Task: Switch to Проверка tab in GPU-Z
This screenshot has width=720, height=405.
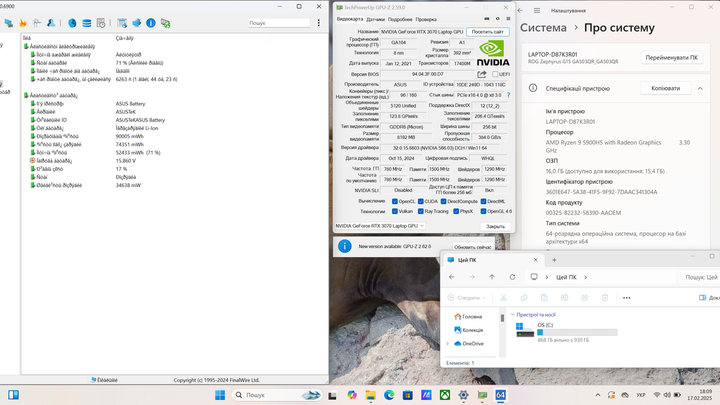Action: (x=426, y=19)
